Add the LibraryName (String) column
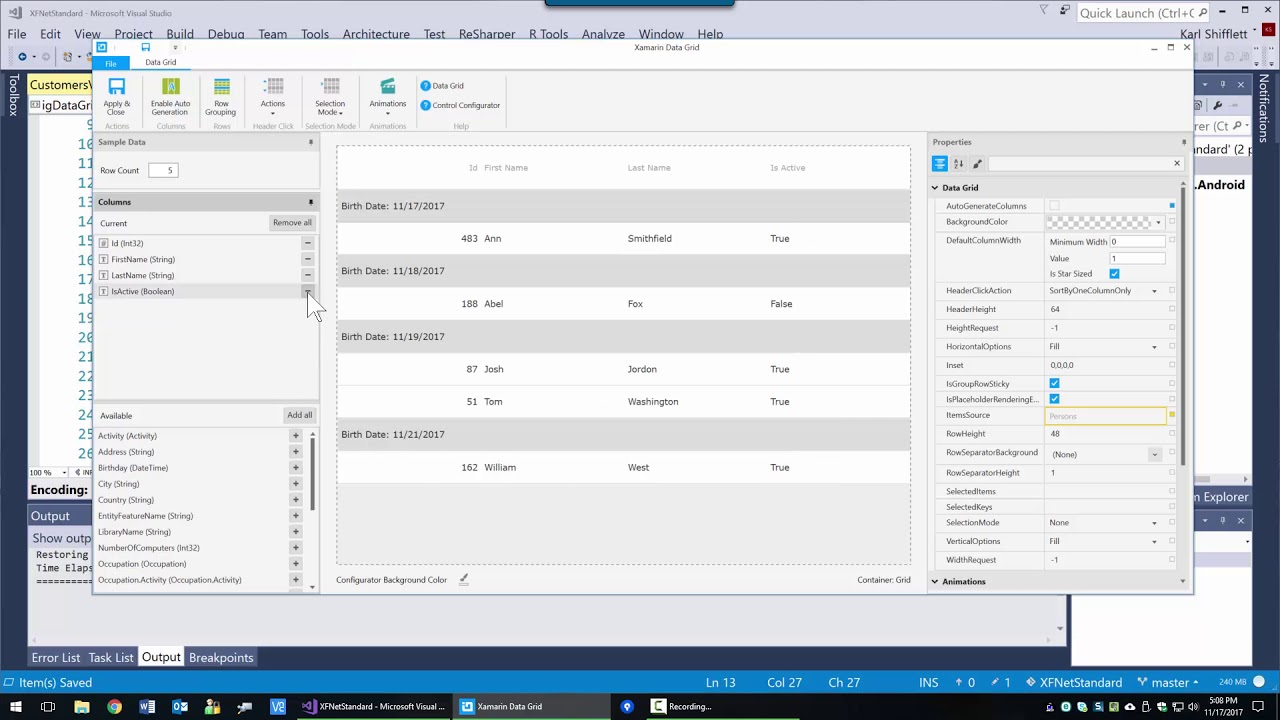This screenshot has height=720, width=1280. click(295, 532)
